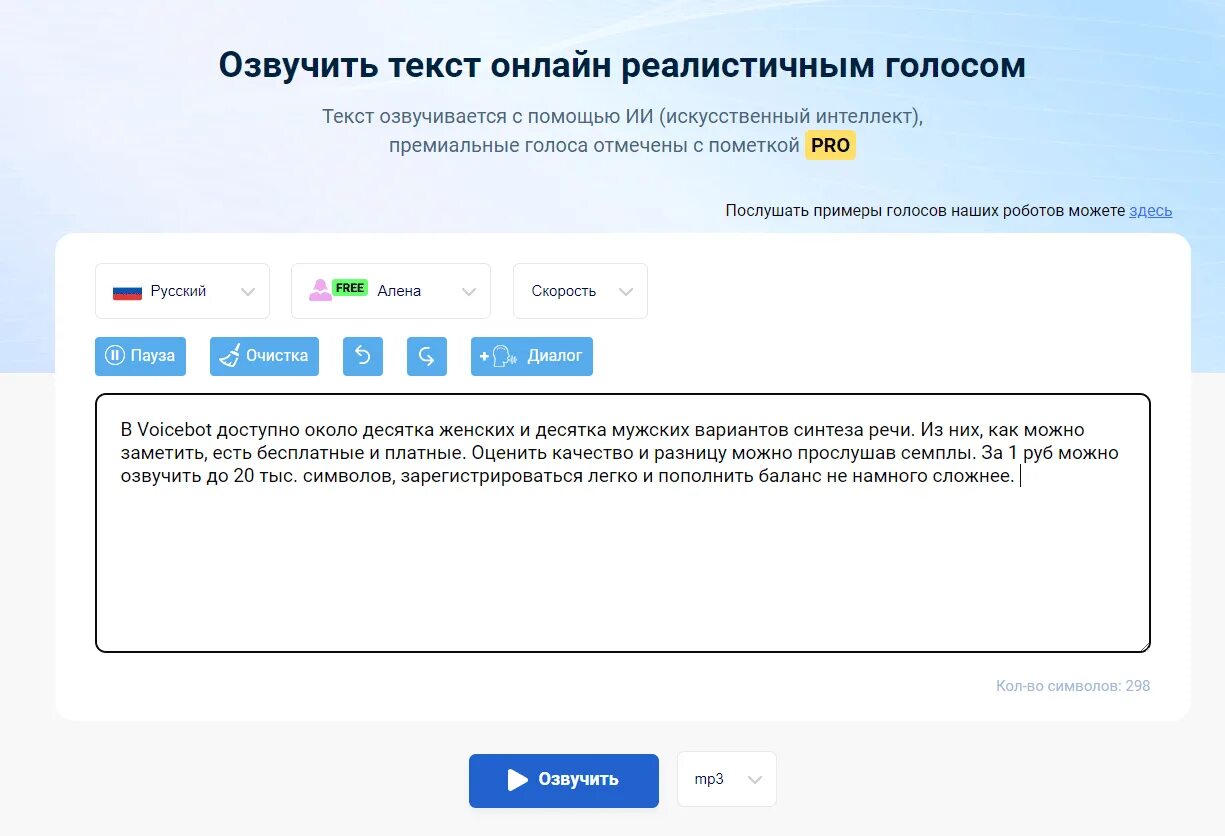
Task: Clear text with the Очистка button
Action: [x=264, y=356]
